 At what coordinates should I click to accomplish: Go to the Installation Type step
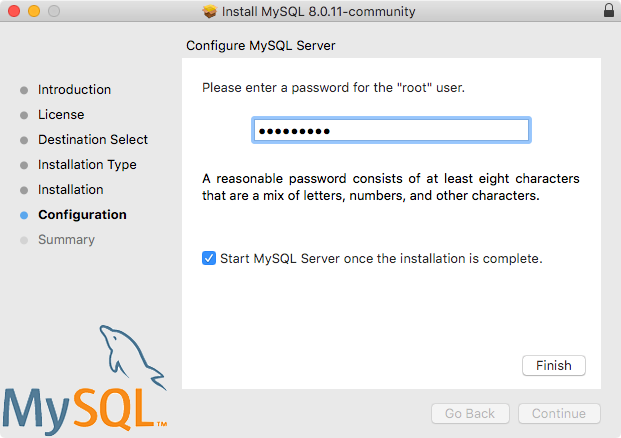coord(87,165)
